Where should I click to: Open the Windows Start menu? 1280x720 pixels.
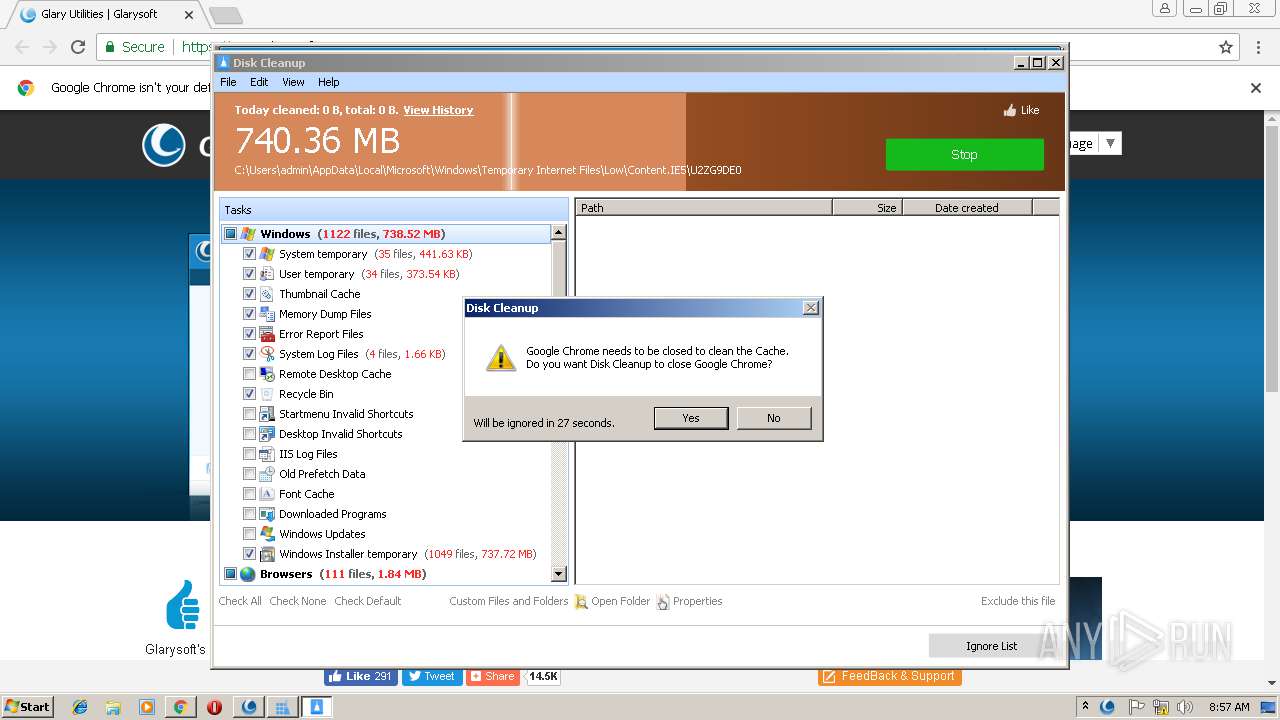28,707
